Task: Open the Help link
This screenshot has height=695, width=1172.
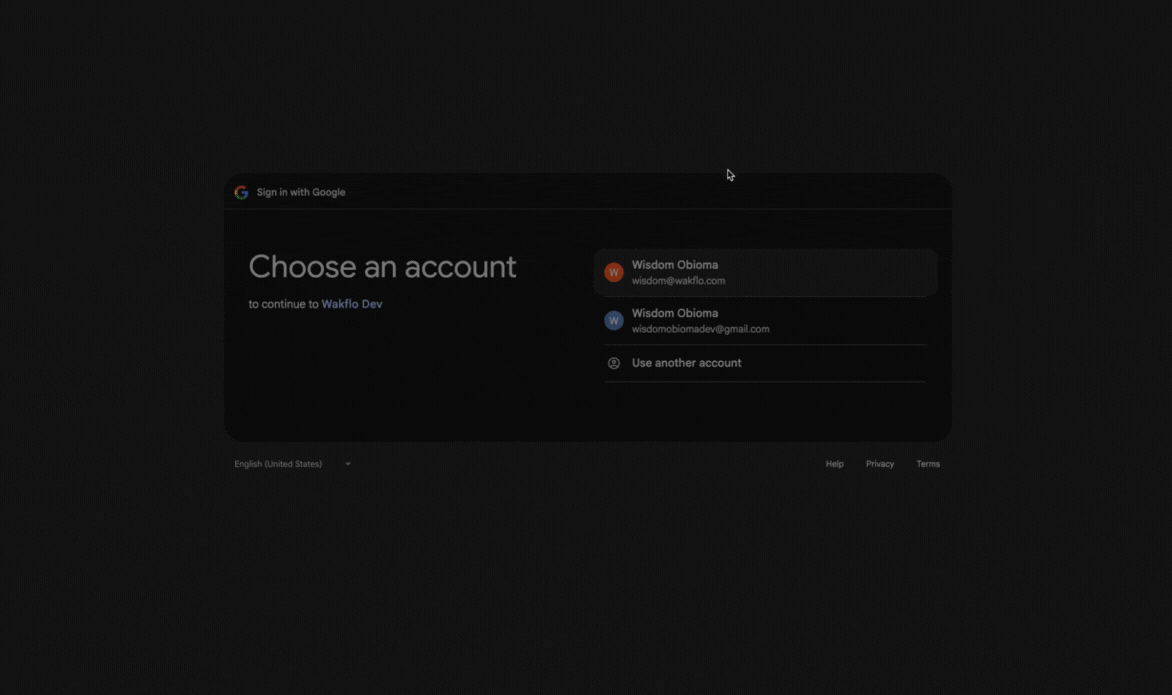Action: (834, 463)
